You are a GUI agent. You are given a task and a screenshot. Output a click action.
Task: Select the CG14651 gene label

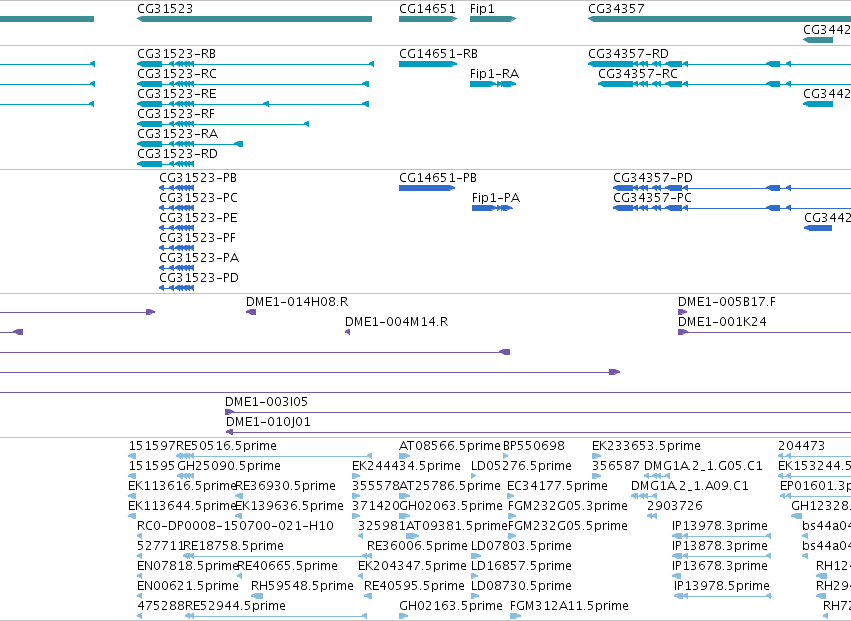[x=427, y=9]
